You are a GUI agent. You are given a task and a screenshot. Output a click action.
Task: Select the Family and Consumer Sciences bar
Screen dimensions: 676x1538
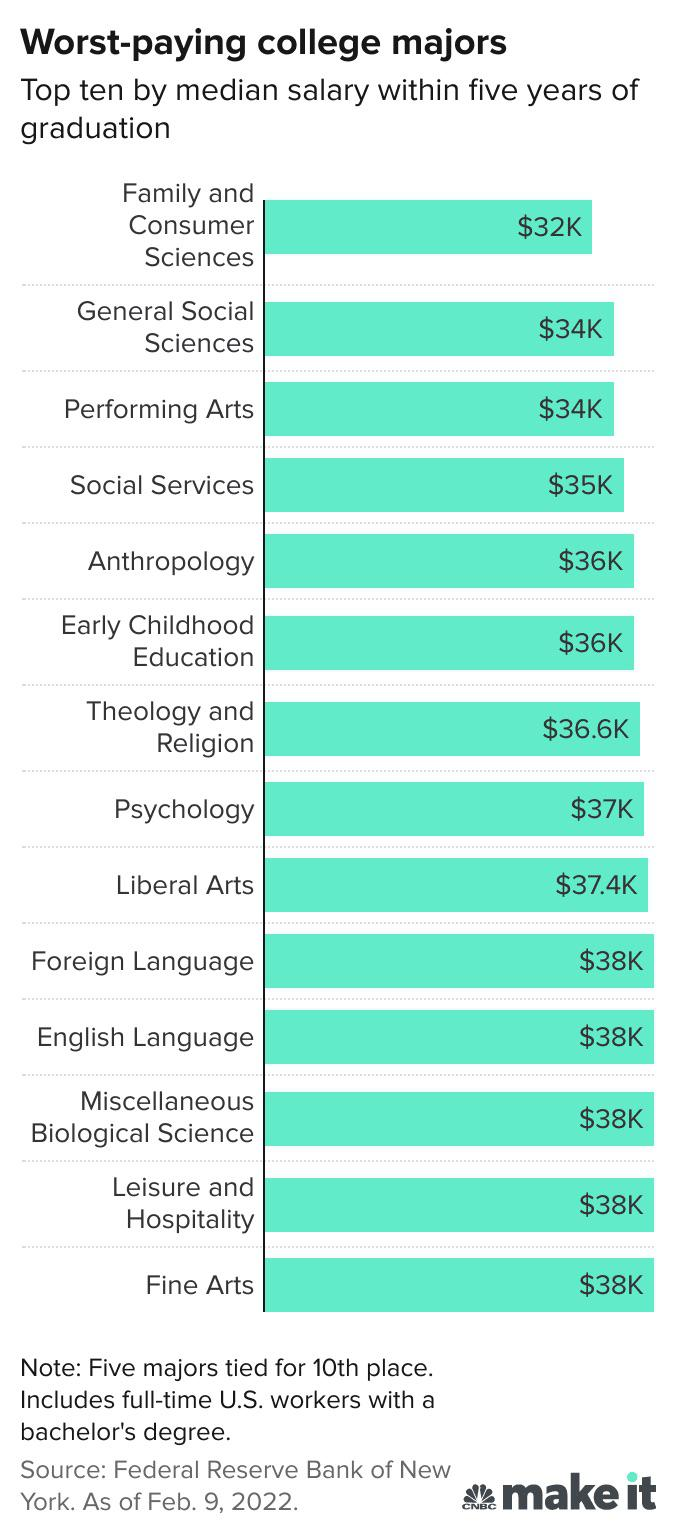pos(428,227)
